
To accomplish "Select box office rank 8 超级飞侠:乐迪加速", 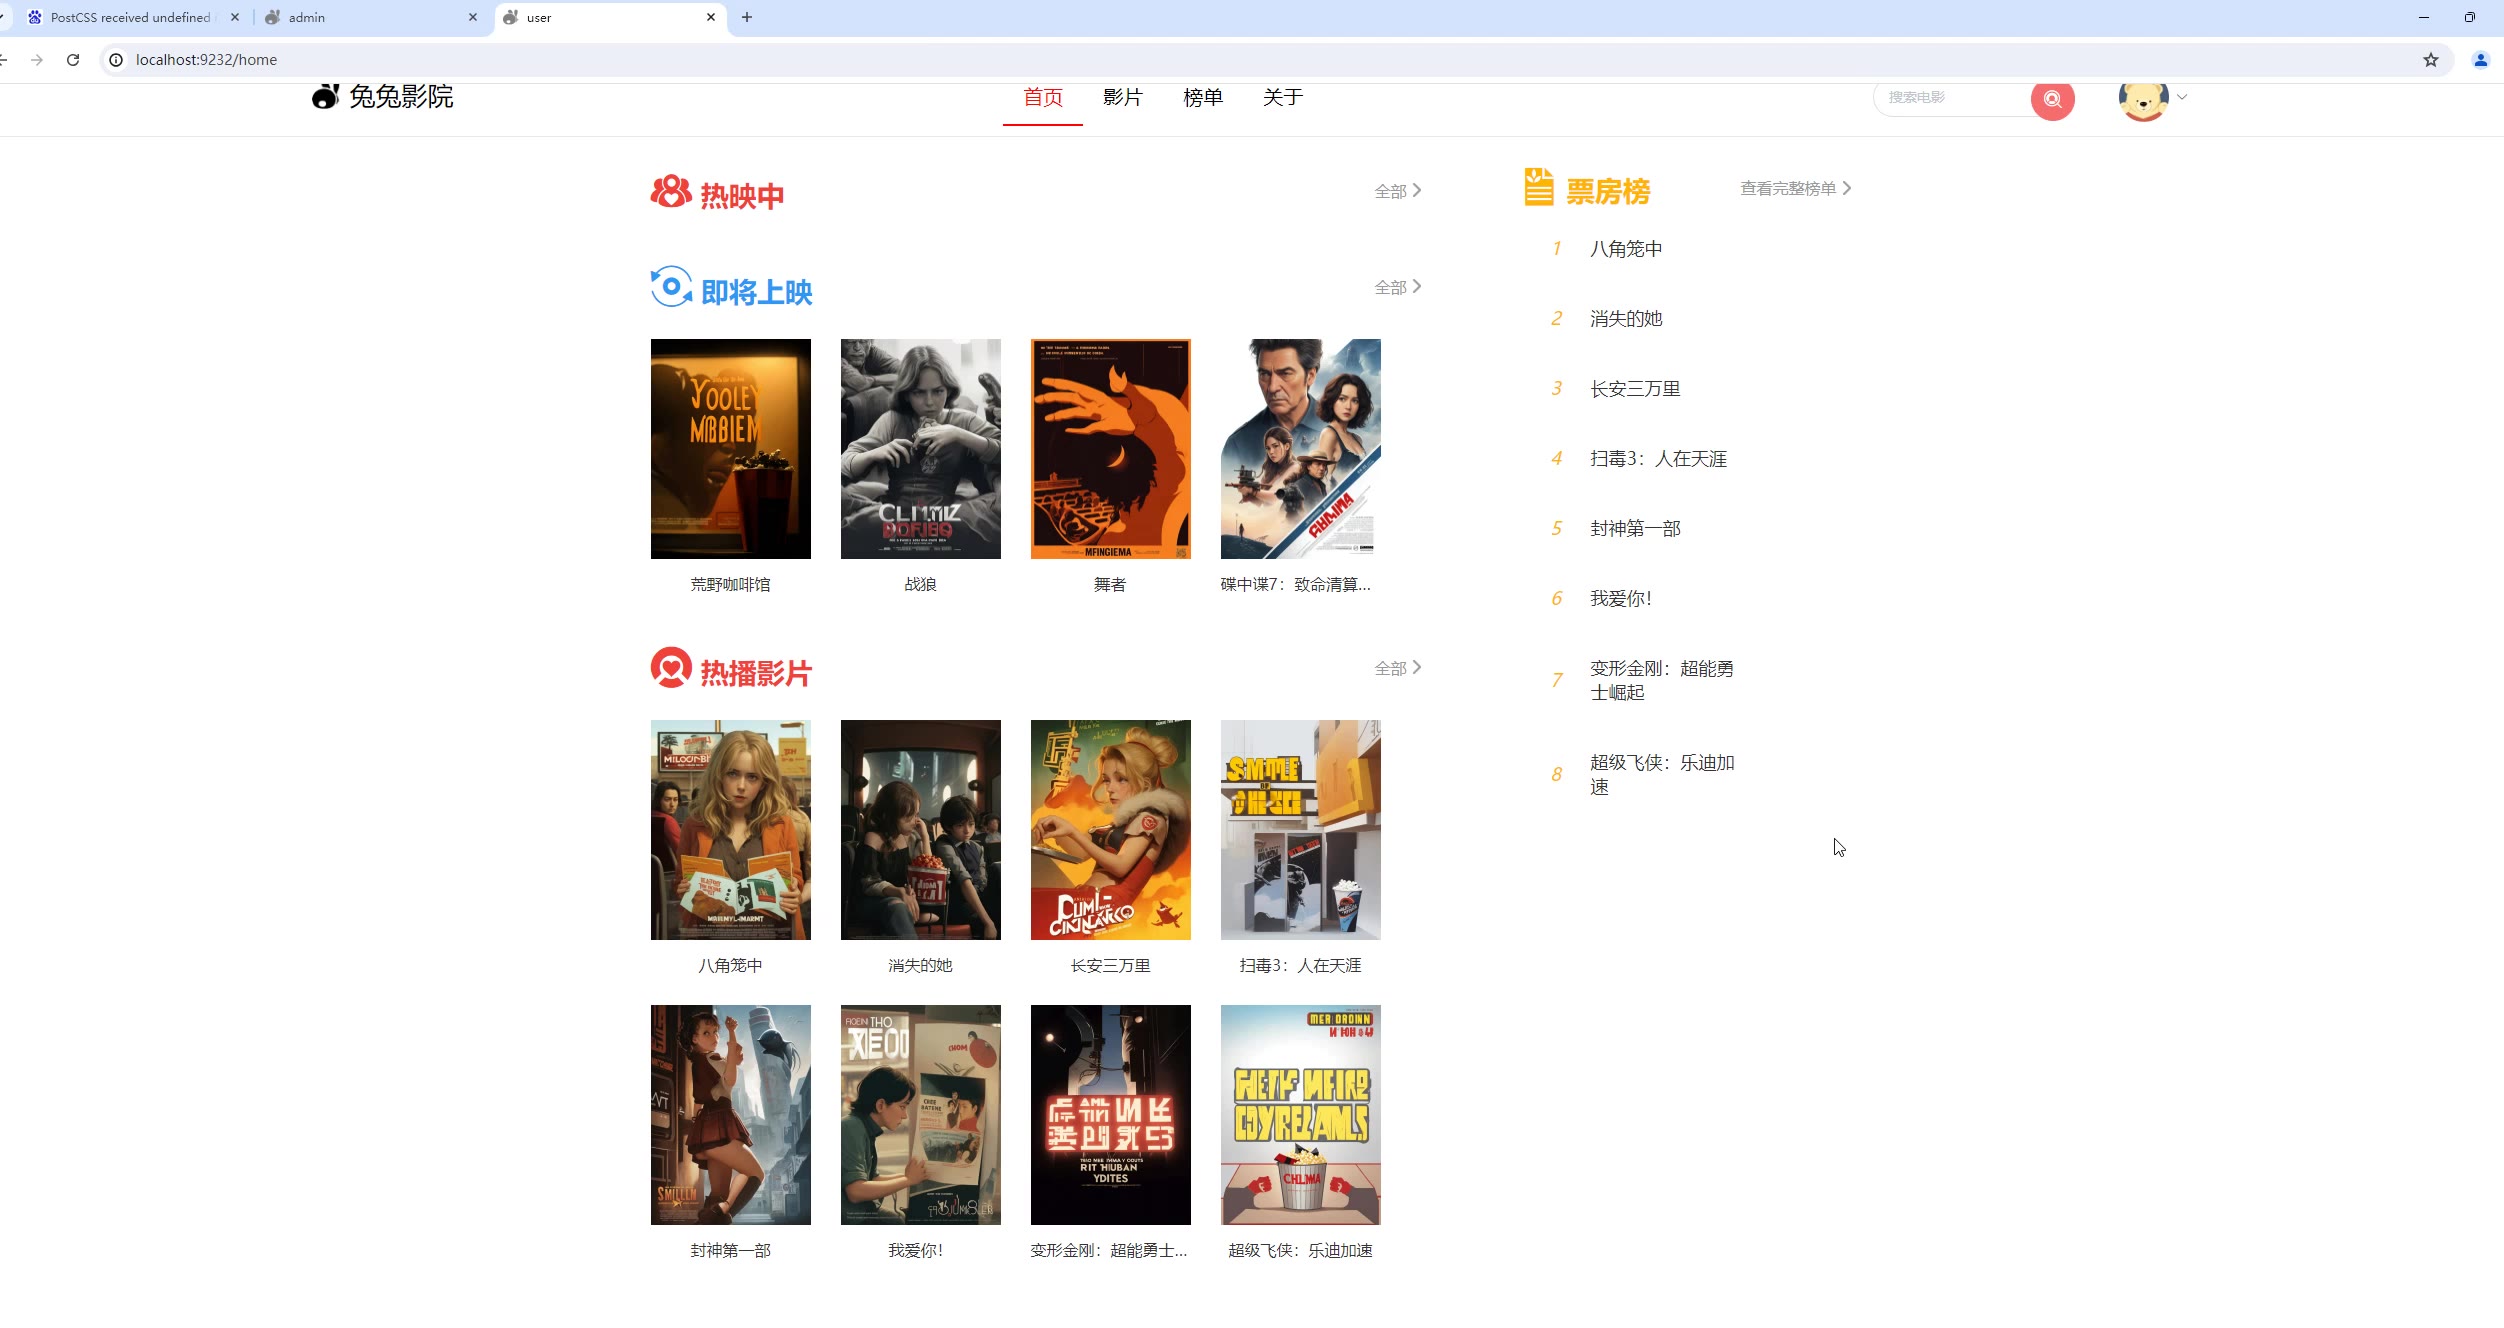I will point(1662,774).
